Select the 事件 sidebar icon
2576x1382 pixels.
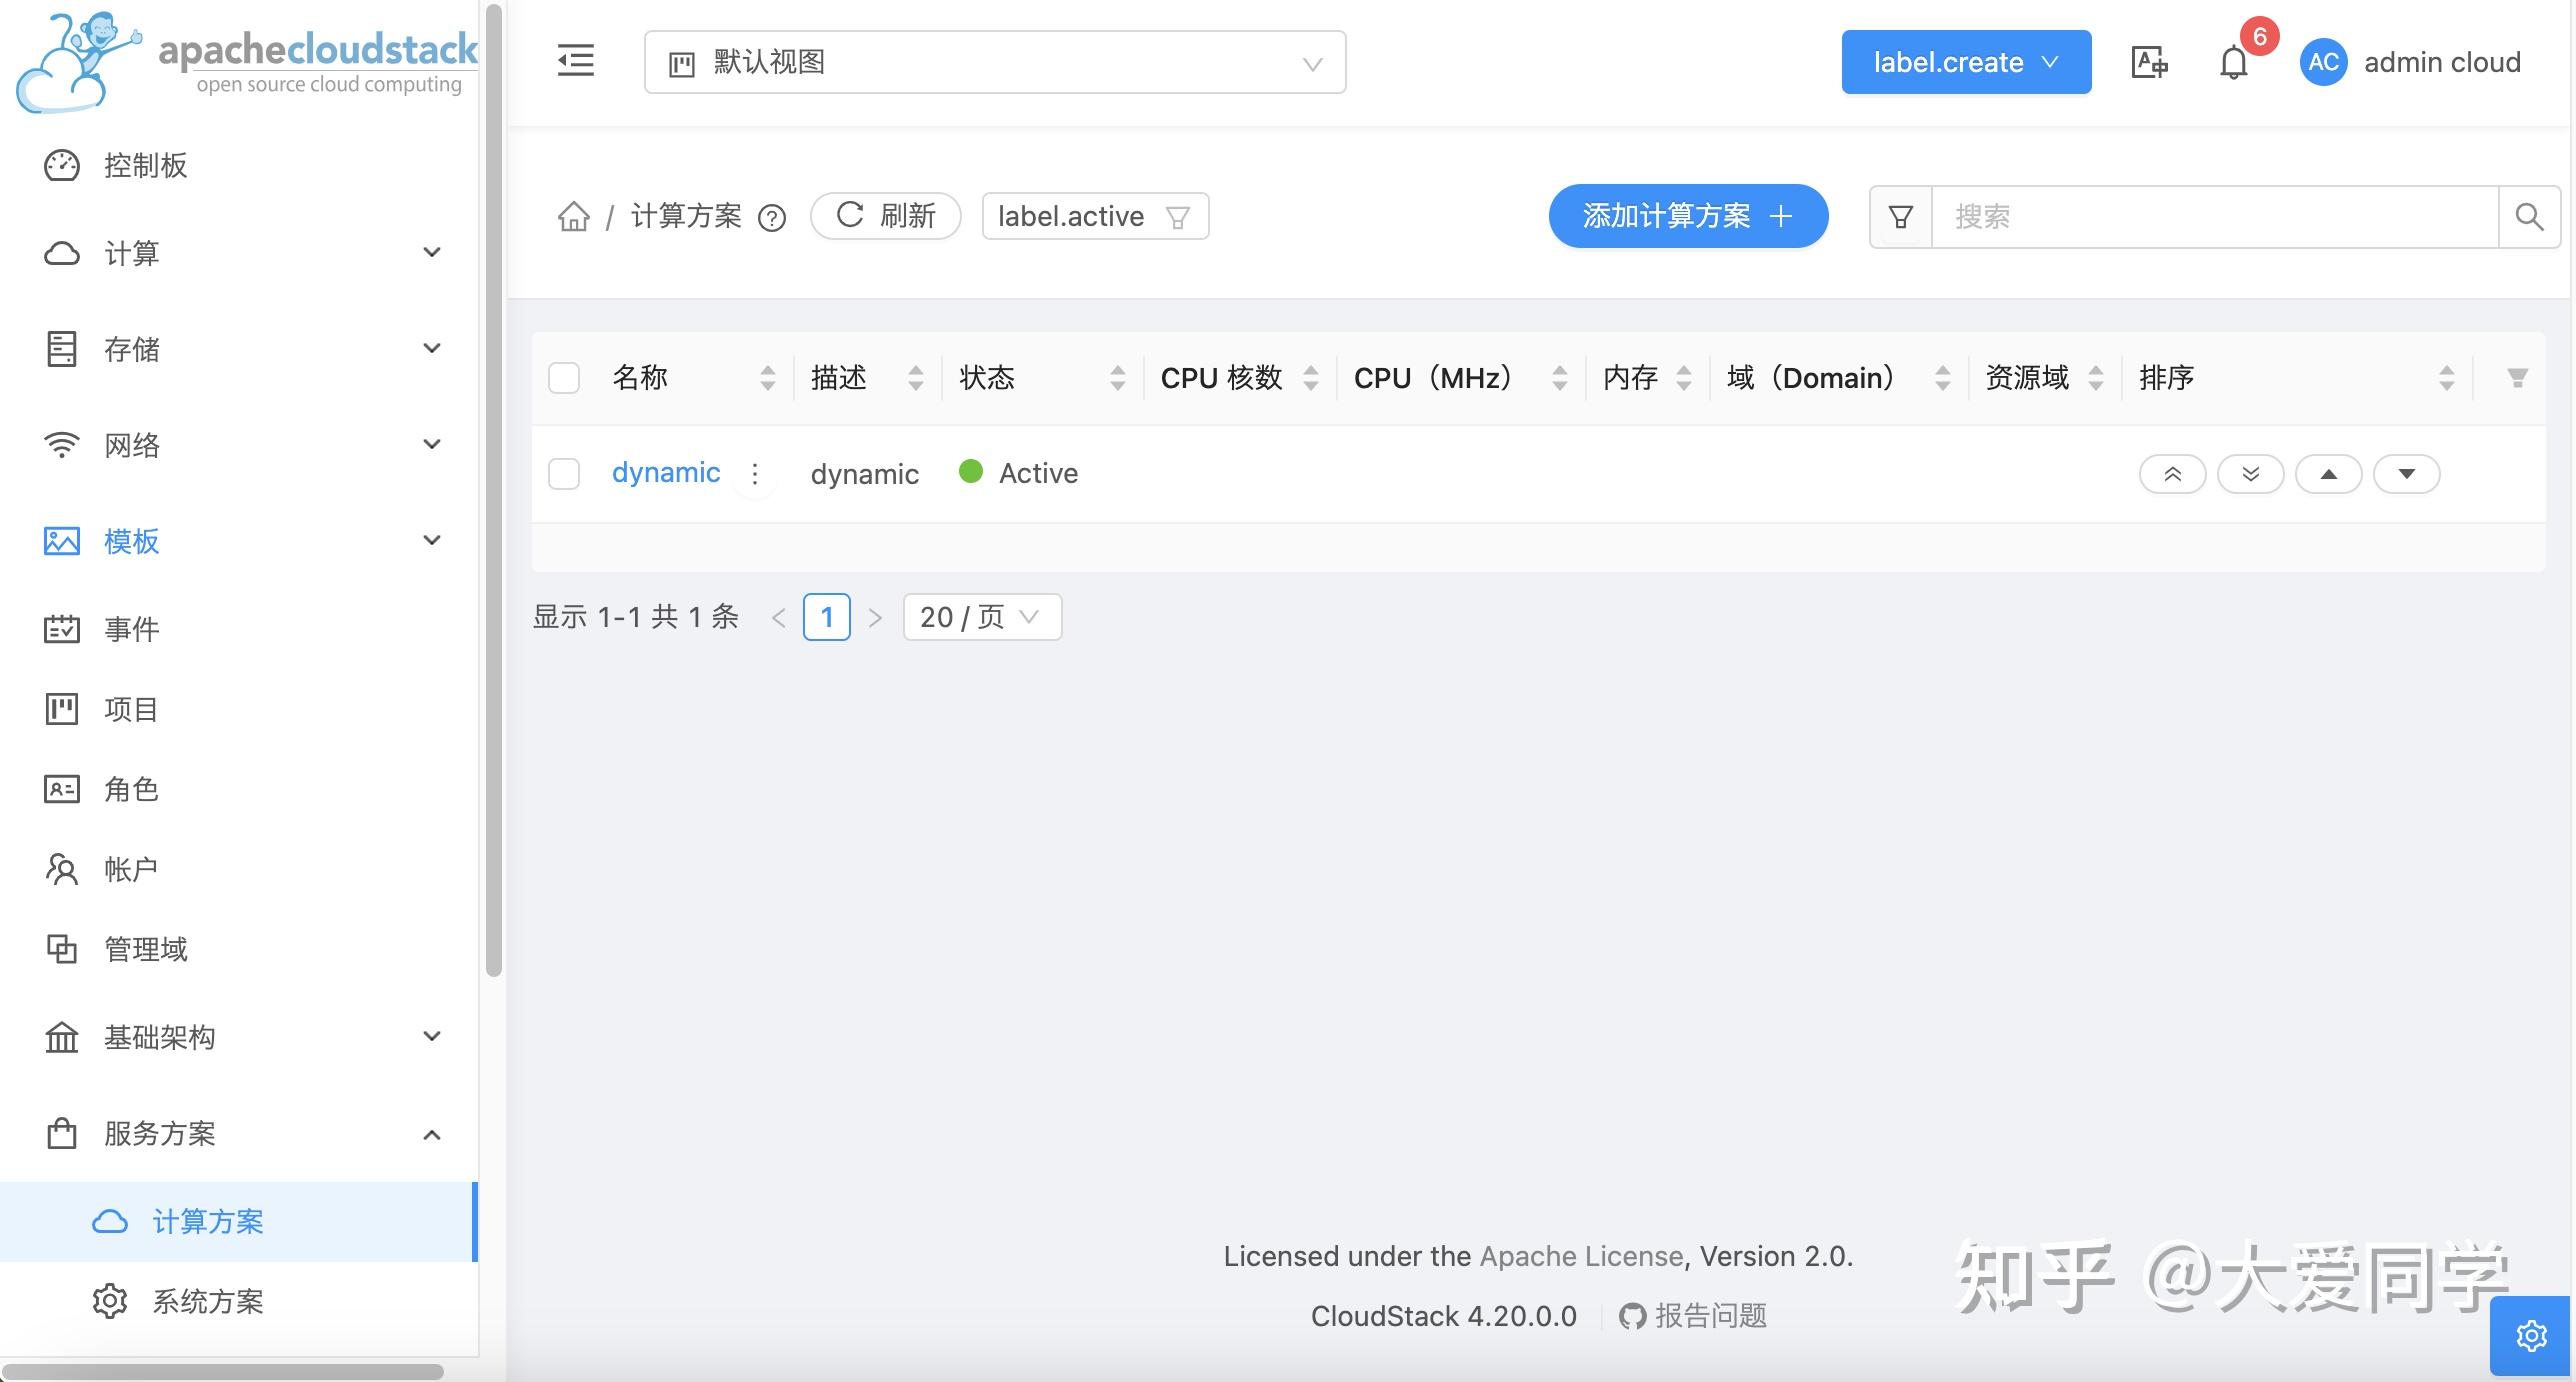click(62, 629)
